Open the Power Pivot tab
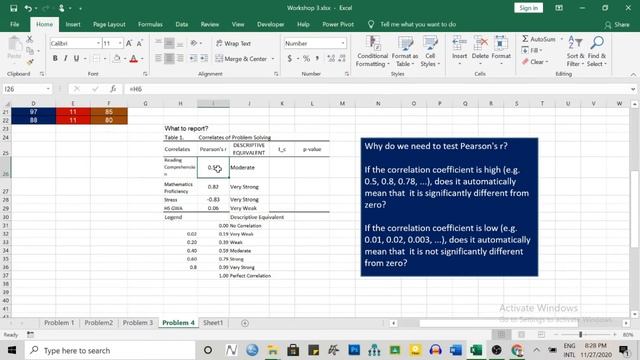 coord(338,24)
